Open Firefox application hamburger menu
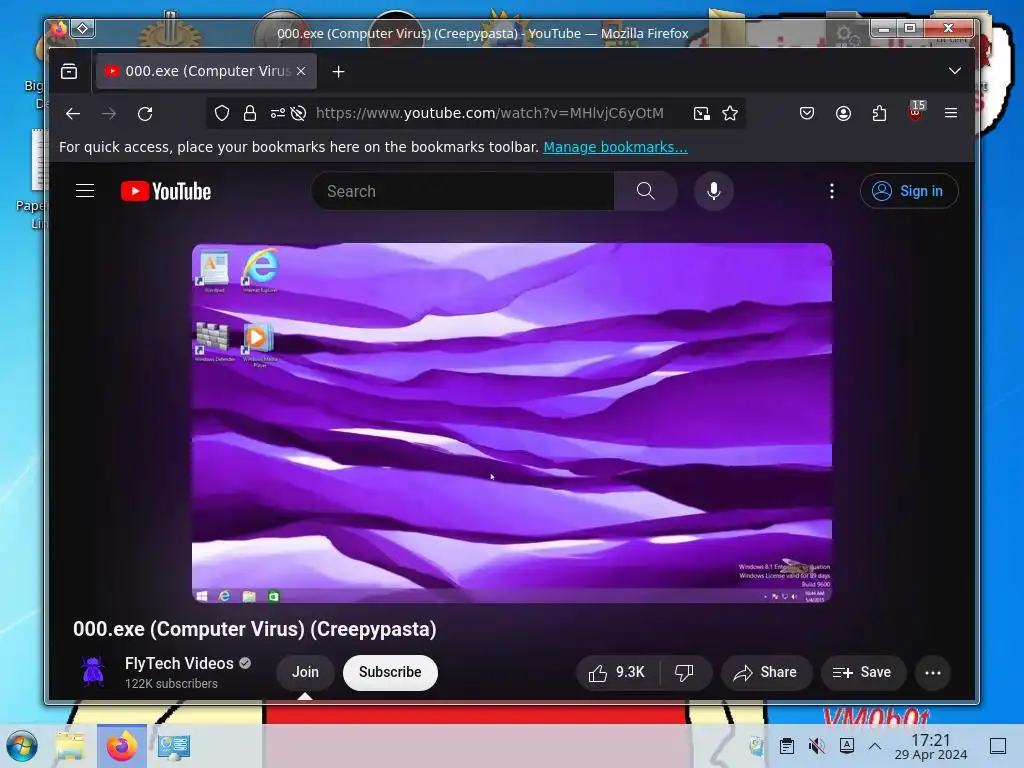Image resolution: width=1024 pixels, height=768 pixels. 951,113
